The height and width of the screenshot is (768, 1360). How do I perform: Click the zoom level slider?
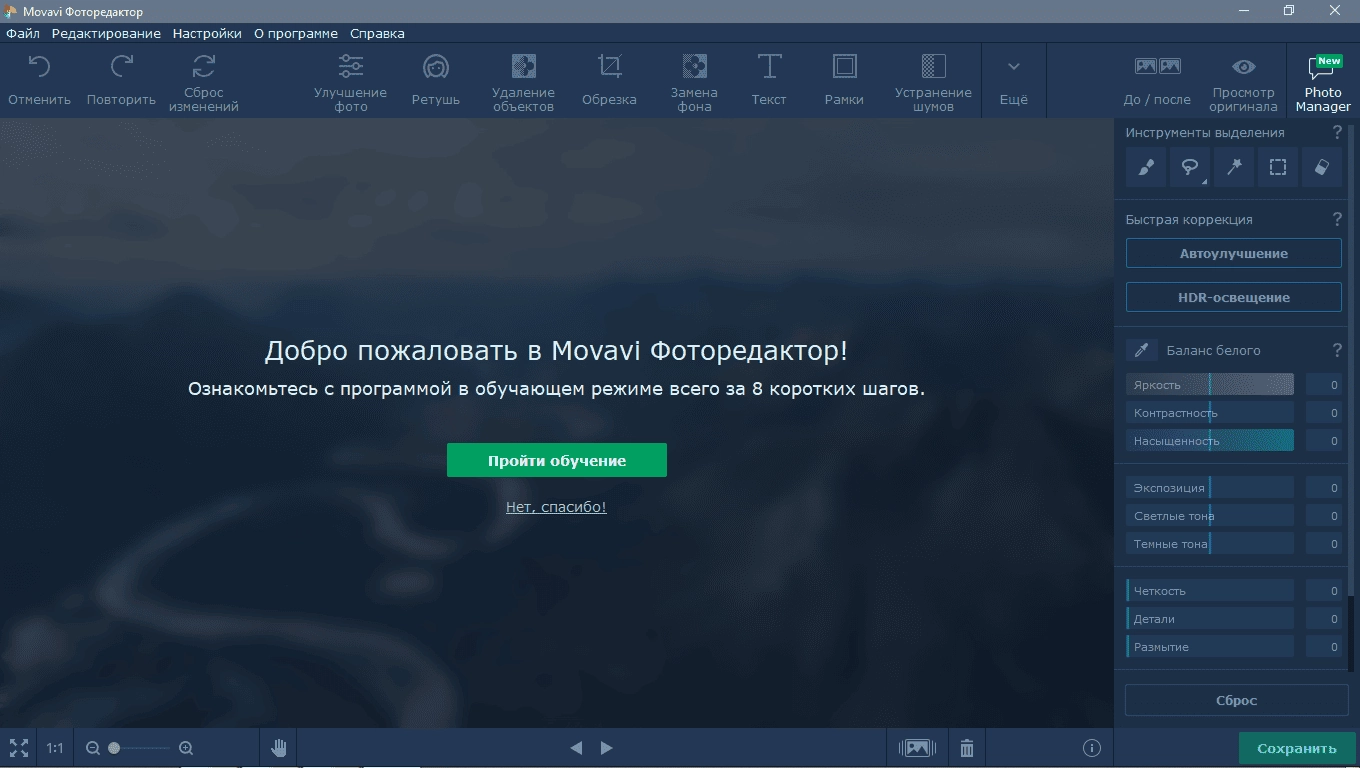click(139, 748)
